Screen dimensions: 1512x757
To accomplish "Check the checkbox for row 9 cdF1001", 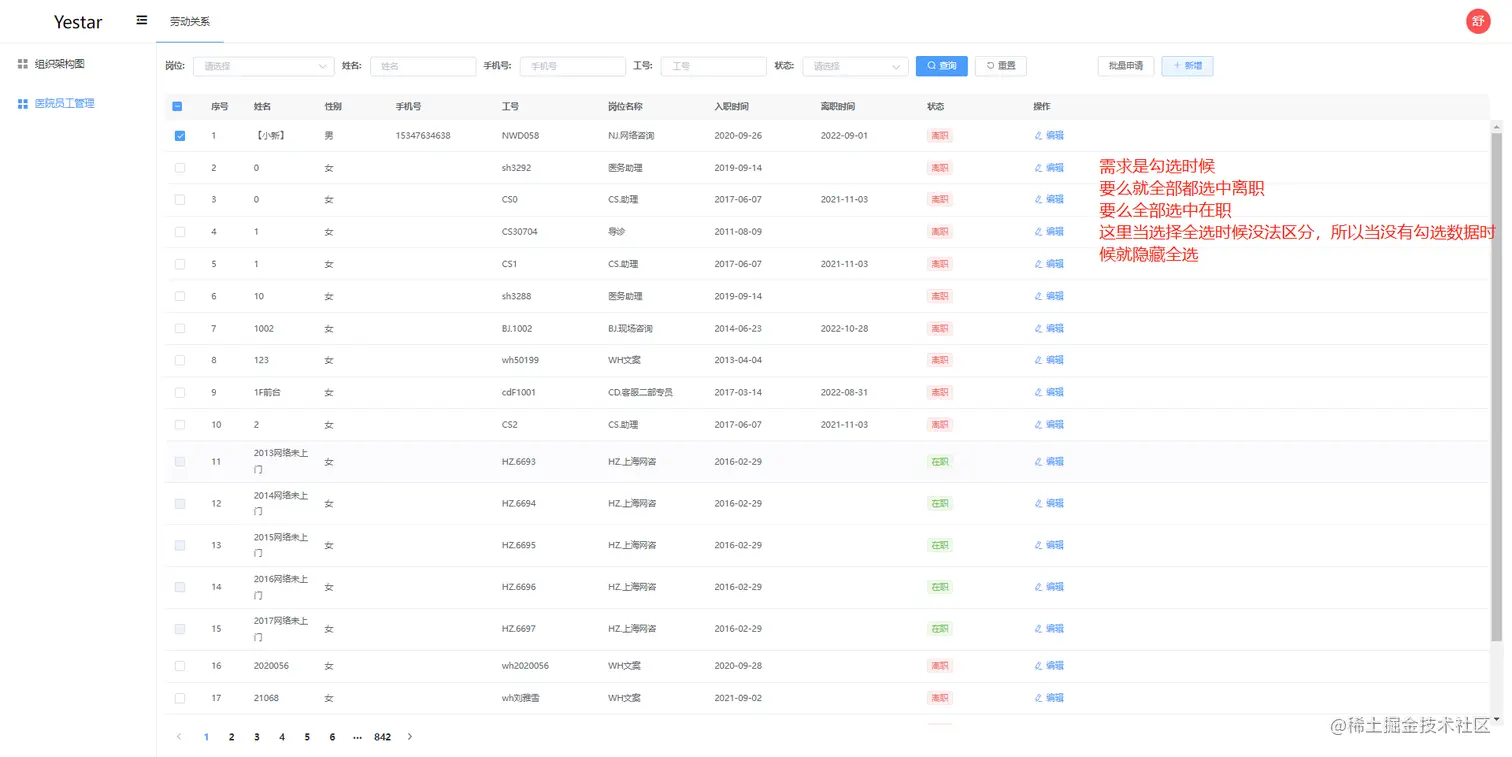I will [x=180, y=393].
